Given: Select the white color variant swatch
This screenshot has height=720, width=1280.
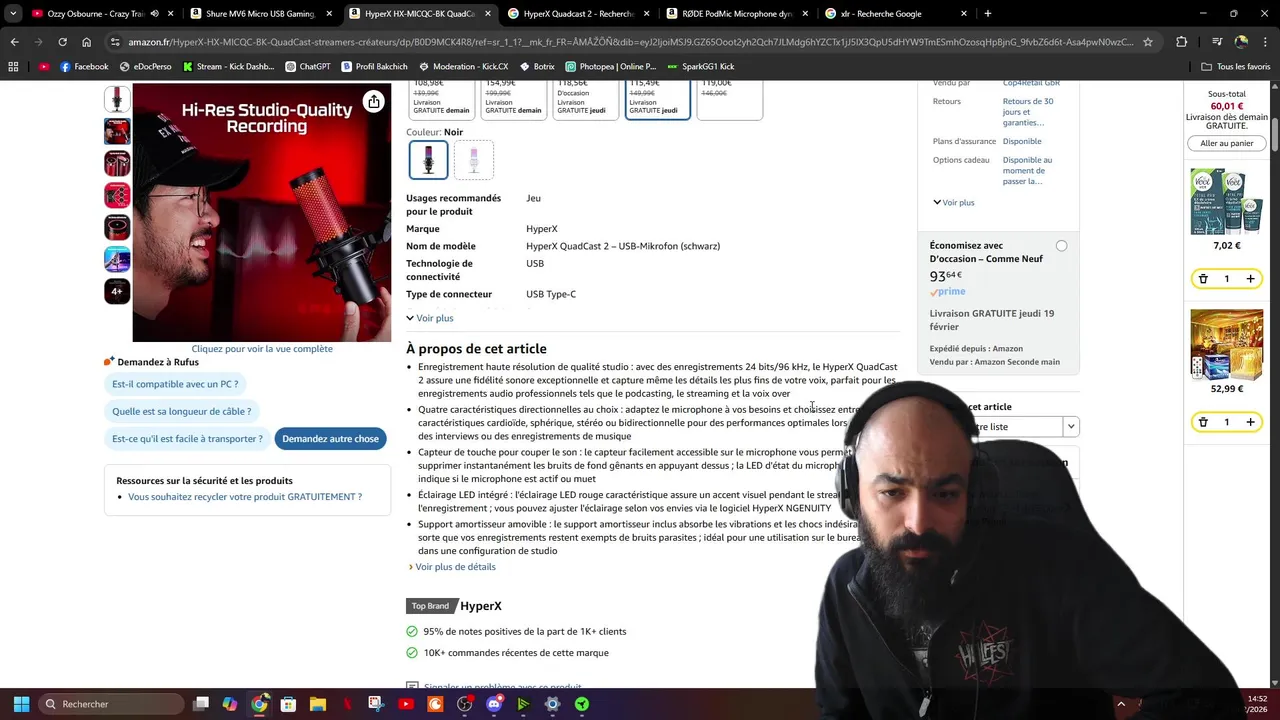Looking at the screenshot, I should point(474,160).
